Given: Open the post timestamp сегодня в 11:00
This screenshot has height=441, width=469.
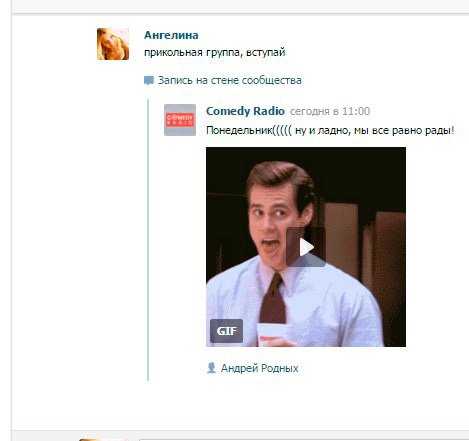Looking at the screenshot, I should click(x=330, y=111).
